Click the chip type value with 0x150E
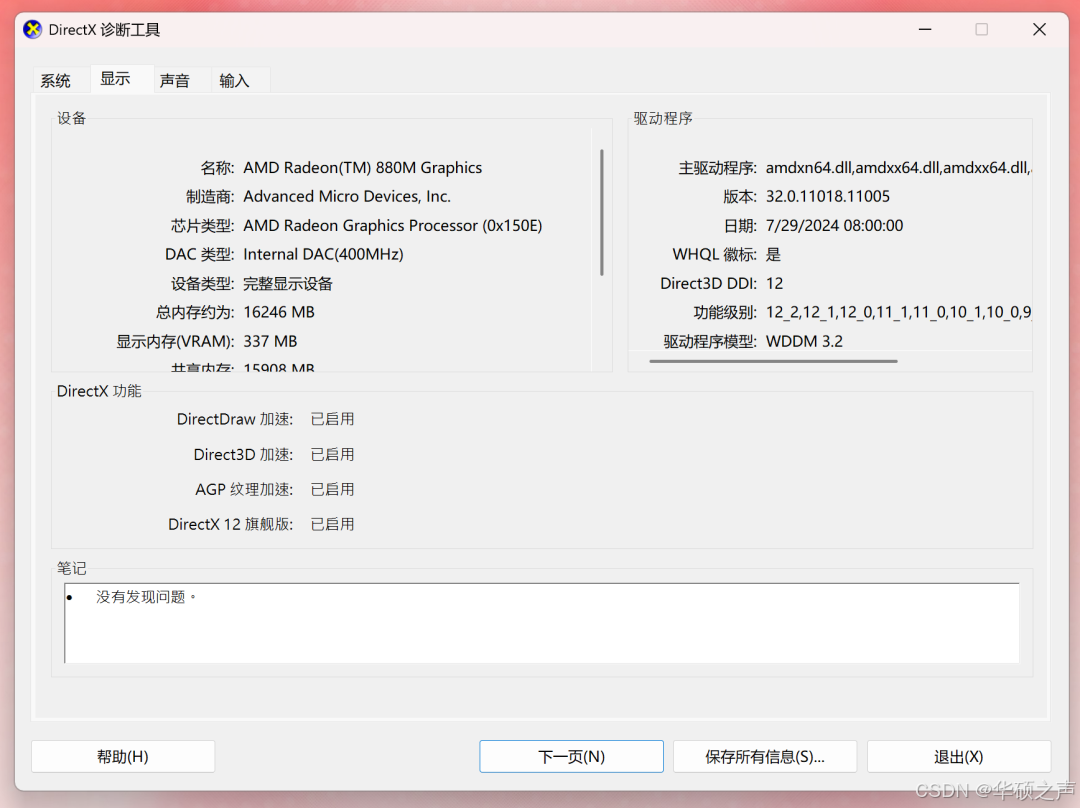 pyautogui.click(x=393, y=226)
